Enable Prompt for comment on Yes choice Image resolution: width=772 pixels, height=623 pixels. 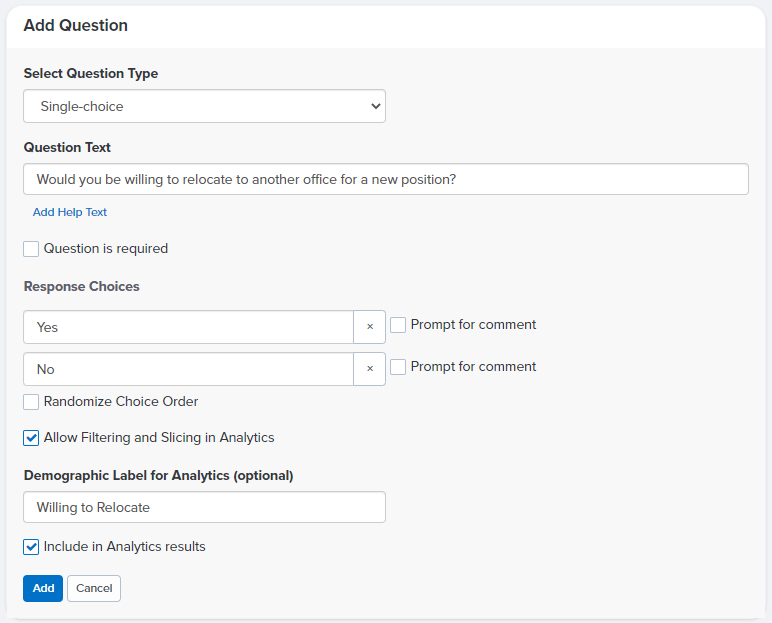point(398,325)
